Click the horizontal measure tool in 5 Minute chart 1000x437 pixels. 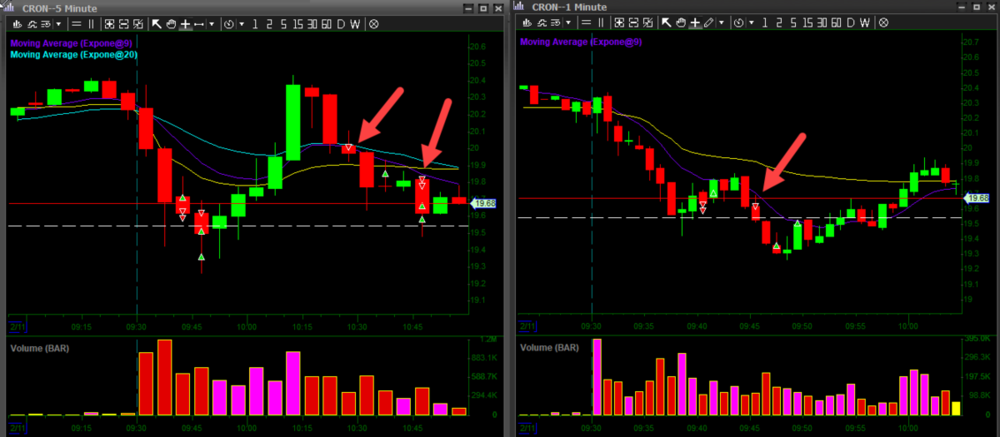201,23
